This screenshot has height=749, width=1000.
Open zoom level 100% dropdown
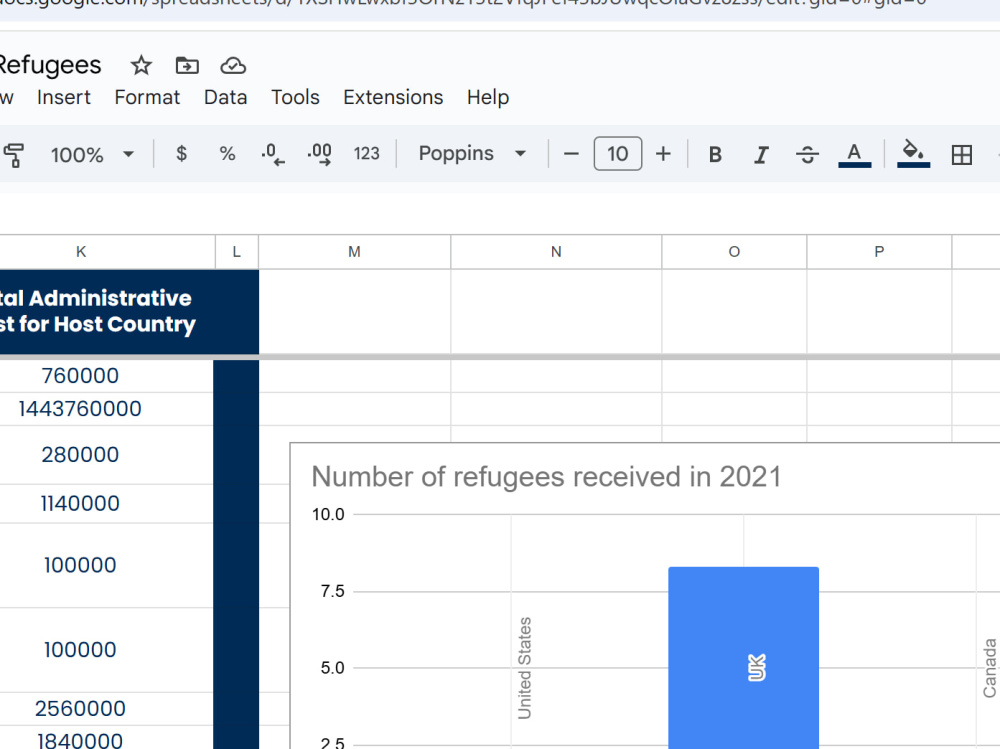(x=92, y=154)
